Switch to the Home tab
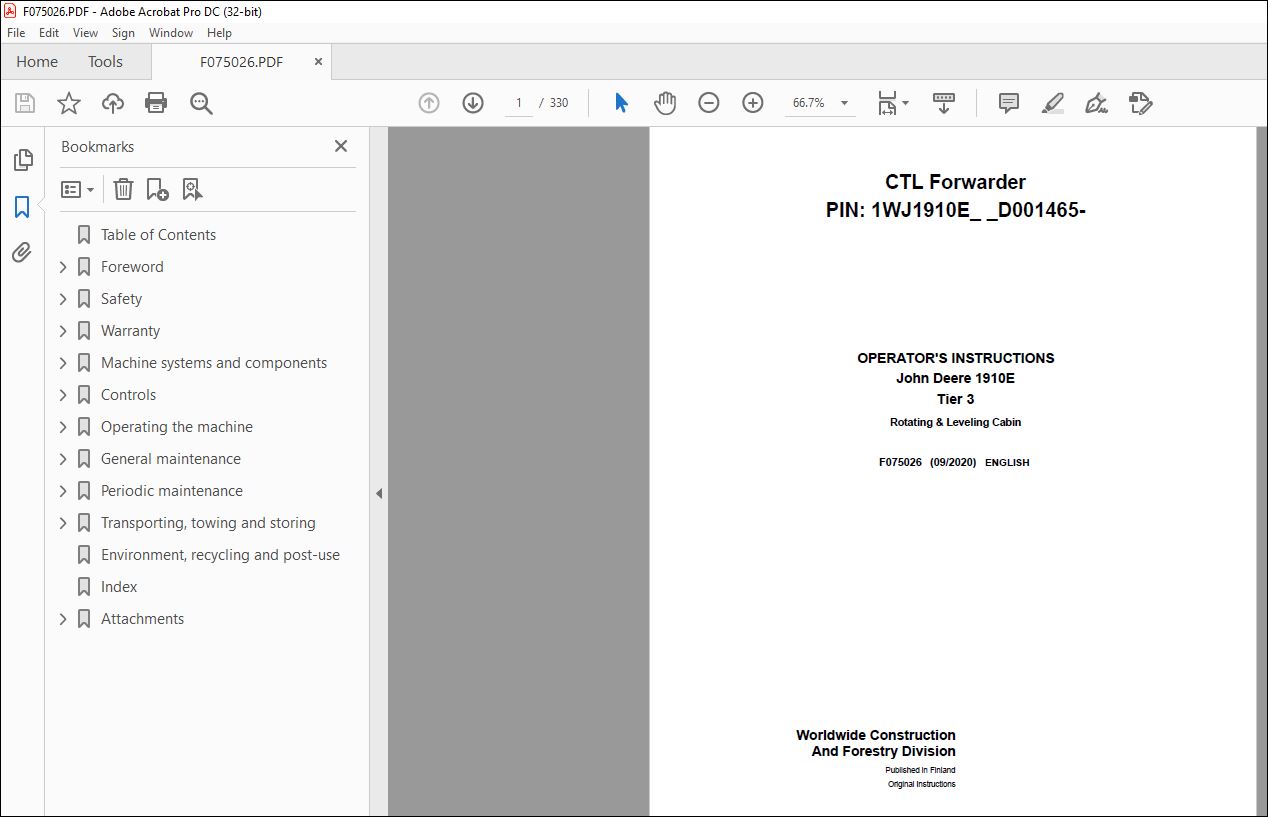 pos(37,62)
